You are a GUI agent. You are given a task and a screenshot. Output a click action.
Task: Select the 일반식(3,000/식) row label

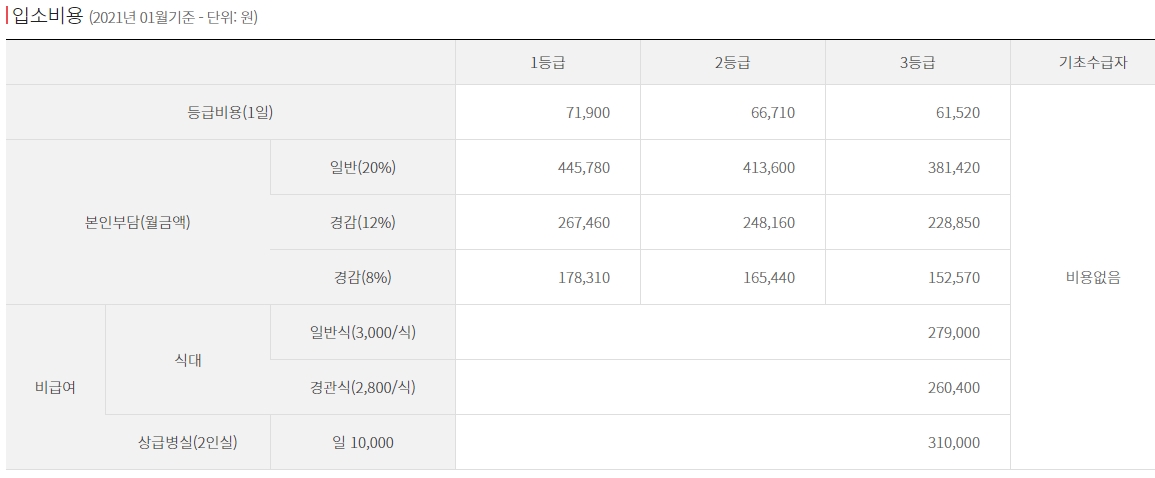(x=363, y=332)
